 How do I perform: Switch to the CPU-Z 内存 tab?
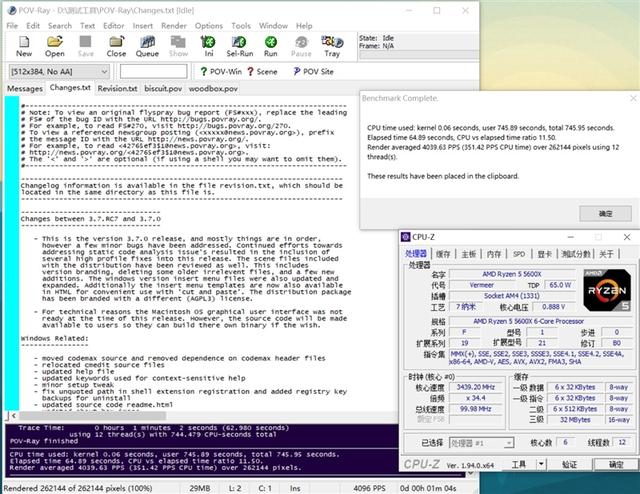point(494,254)
